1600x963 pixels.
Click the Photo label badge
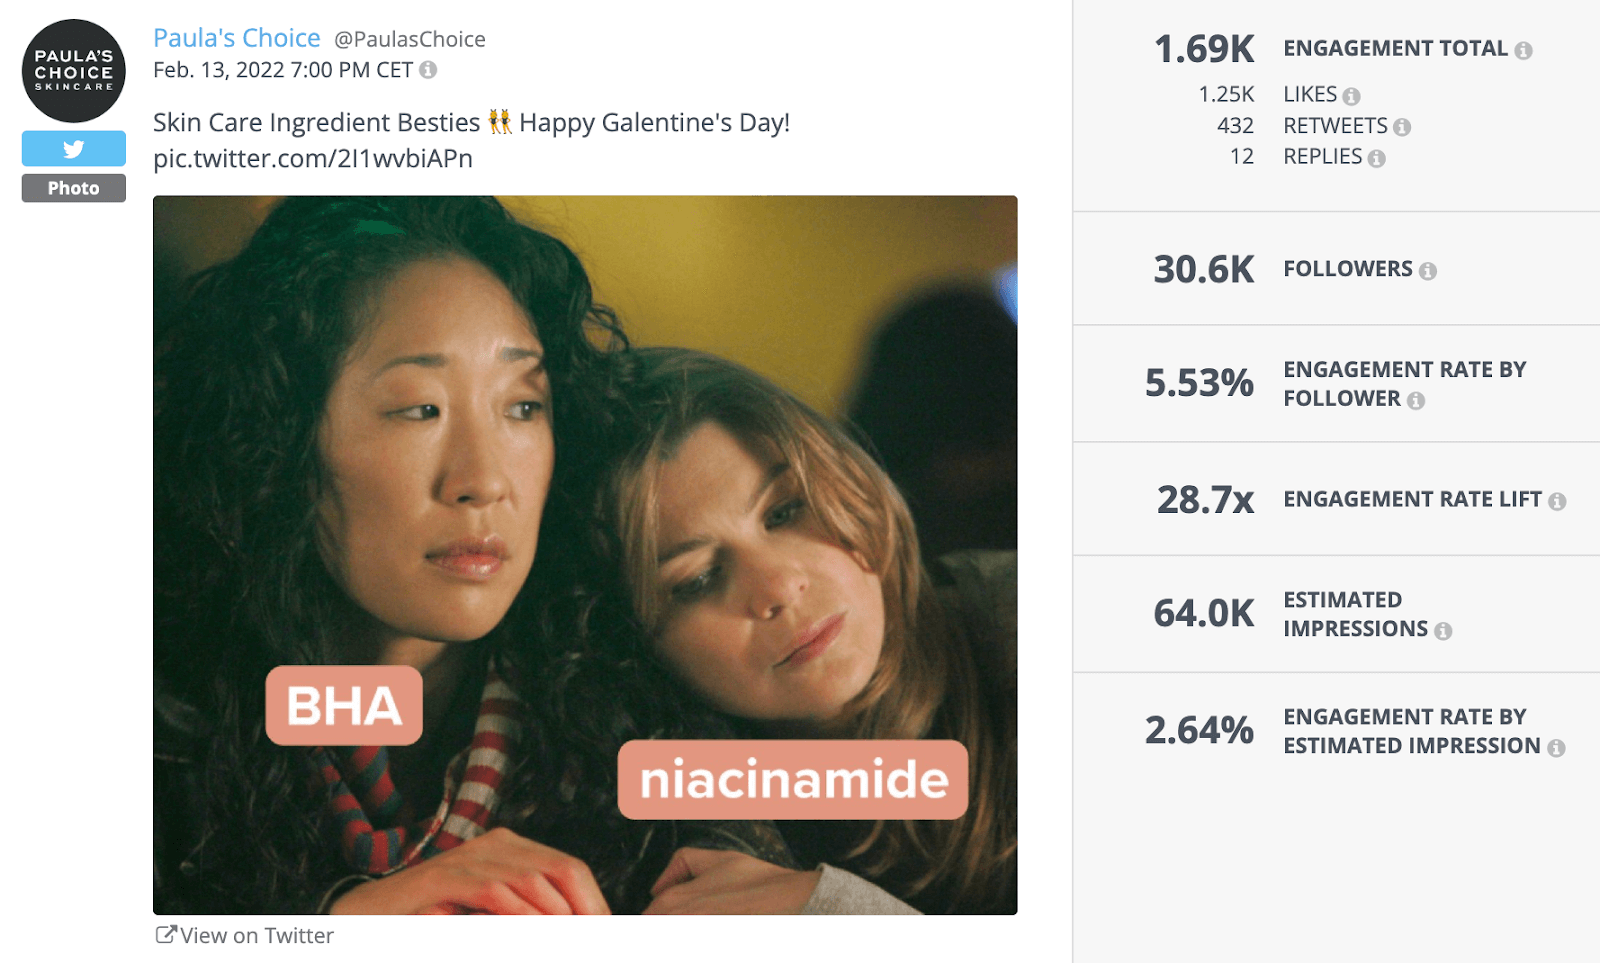(x=73, y=187)
